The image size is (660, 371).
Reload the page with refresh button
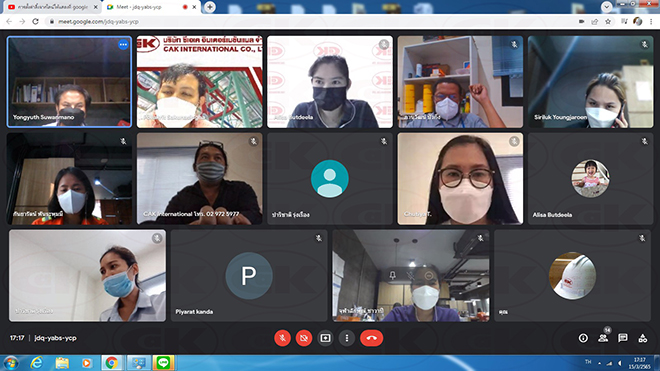(35, 21)
